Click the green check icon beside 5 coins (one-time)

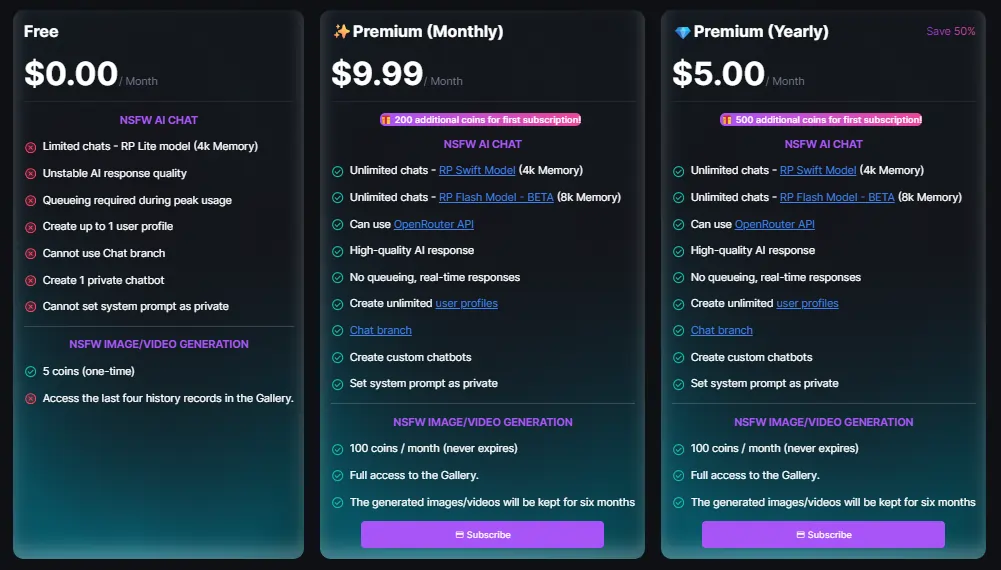31,372
